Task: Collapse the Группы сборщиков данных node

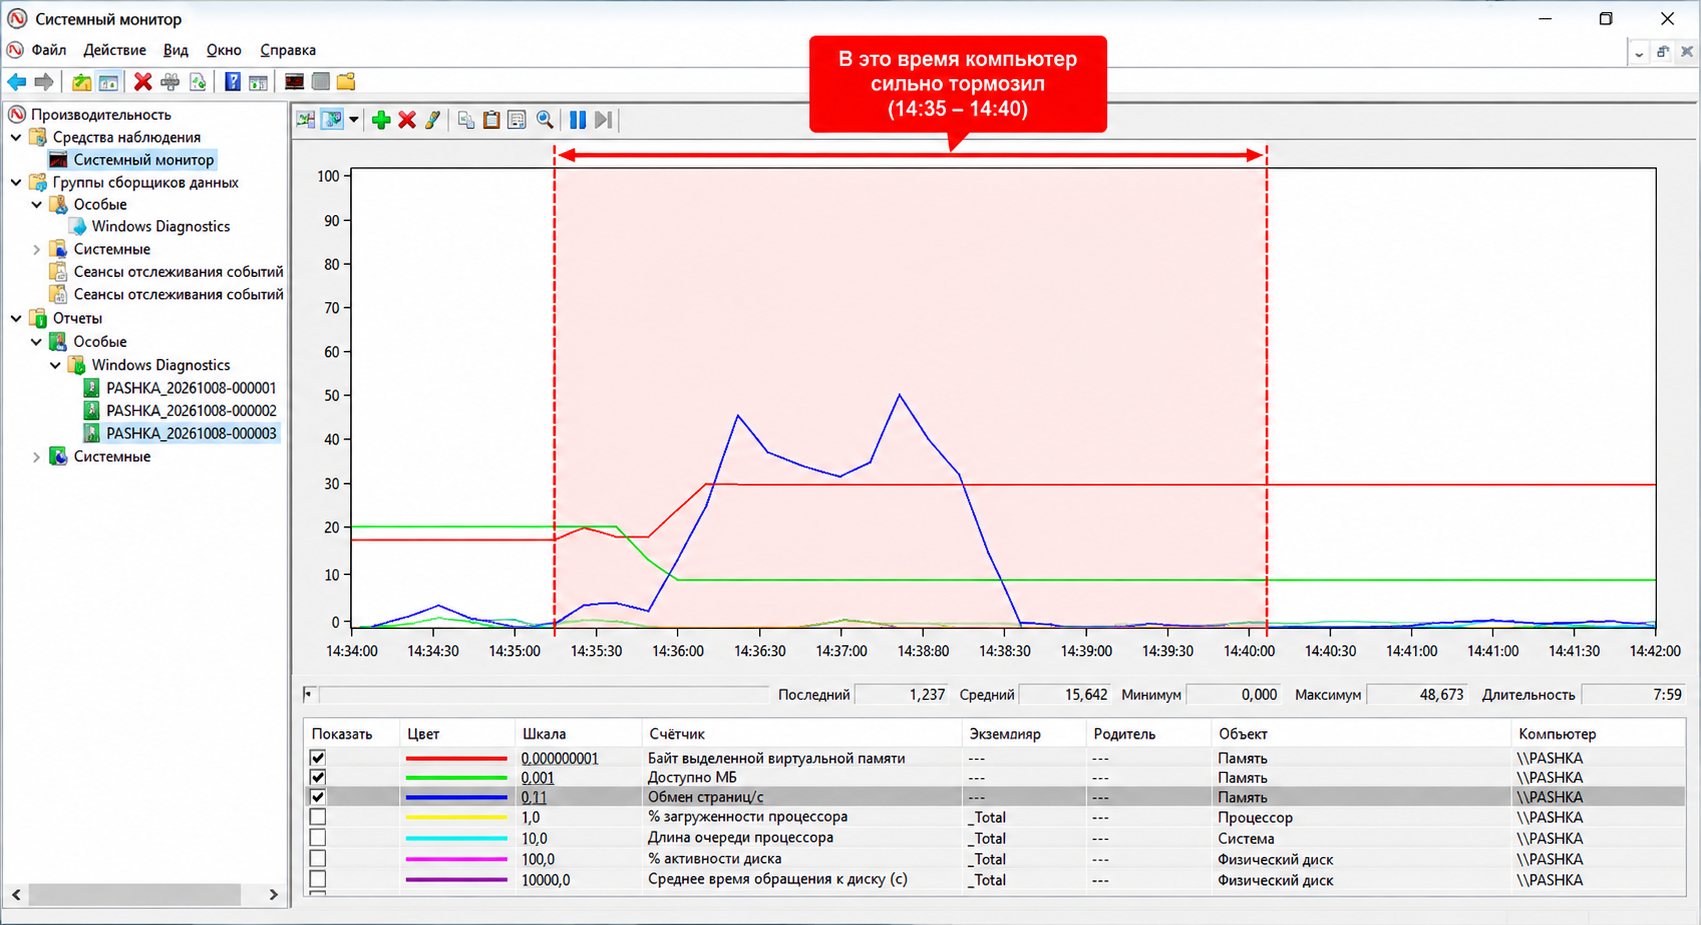Action: [x=16, y=182]
